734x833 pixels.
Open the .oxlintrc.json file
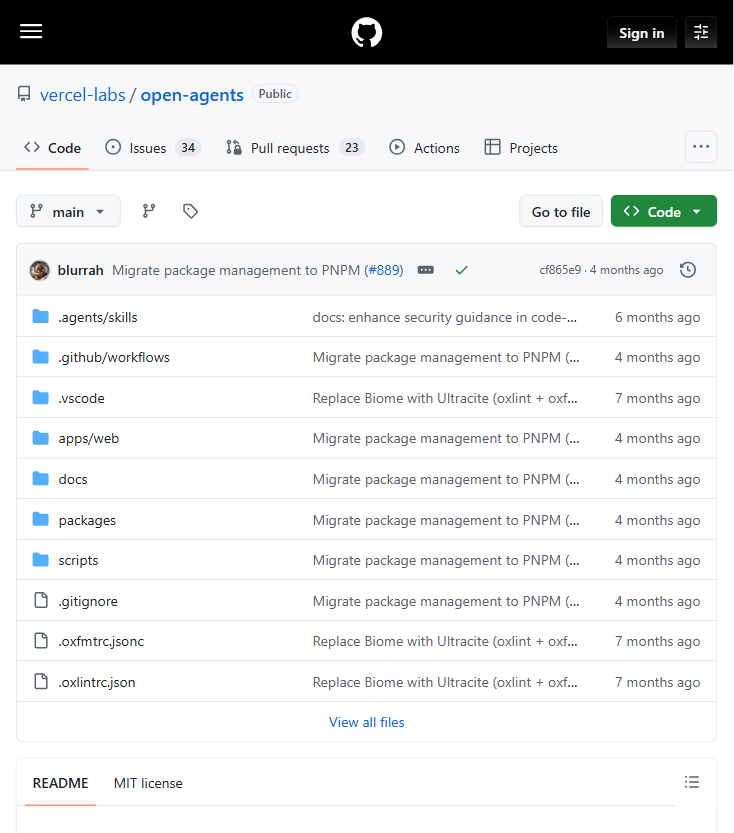click(x=97, y=682)
